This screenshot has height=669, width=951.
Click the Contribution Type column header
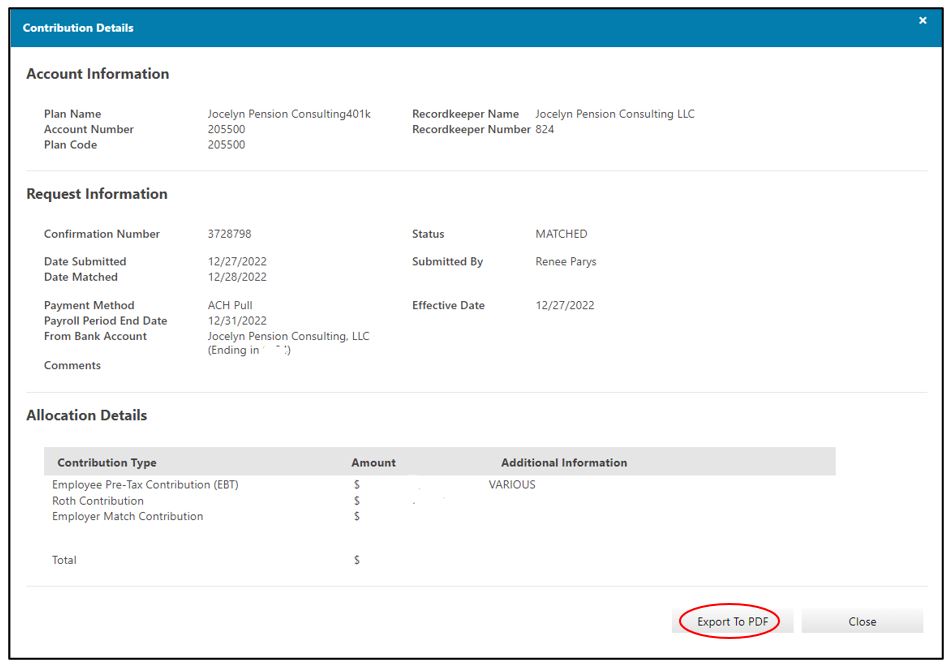click(x=107, y=463)
